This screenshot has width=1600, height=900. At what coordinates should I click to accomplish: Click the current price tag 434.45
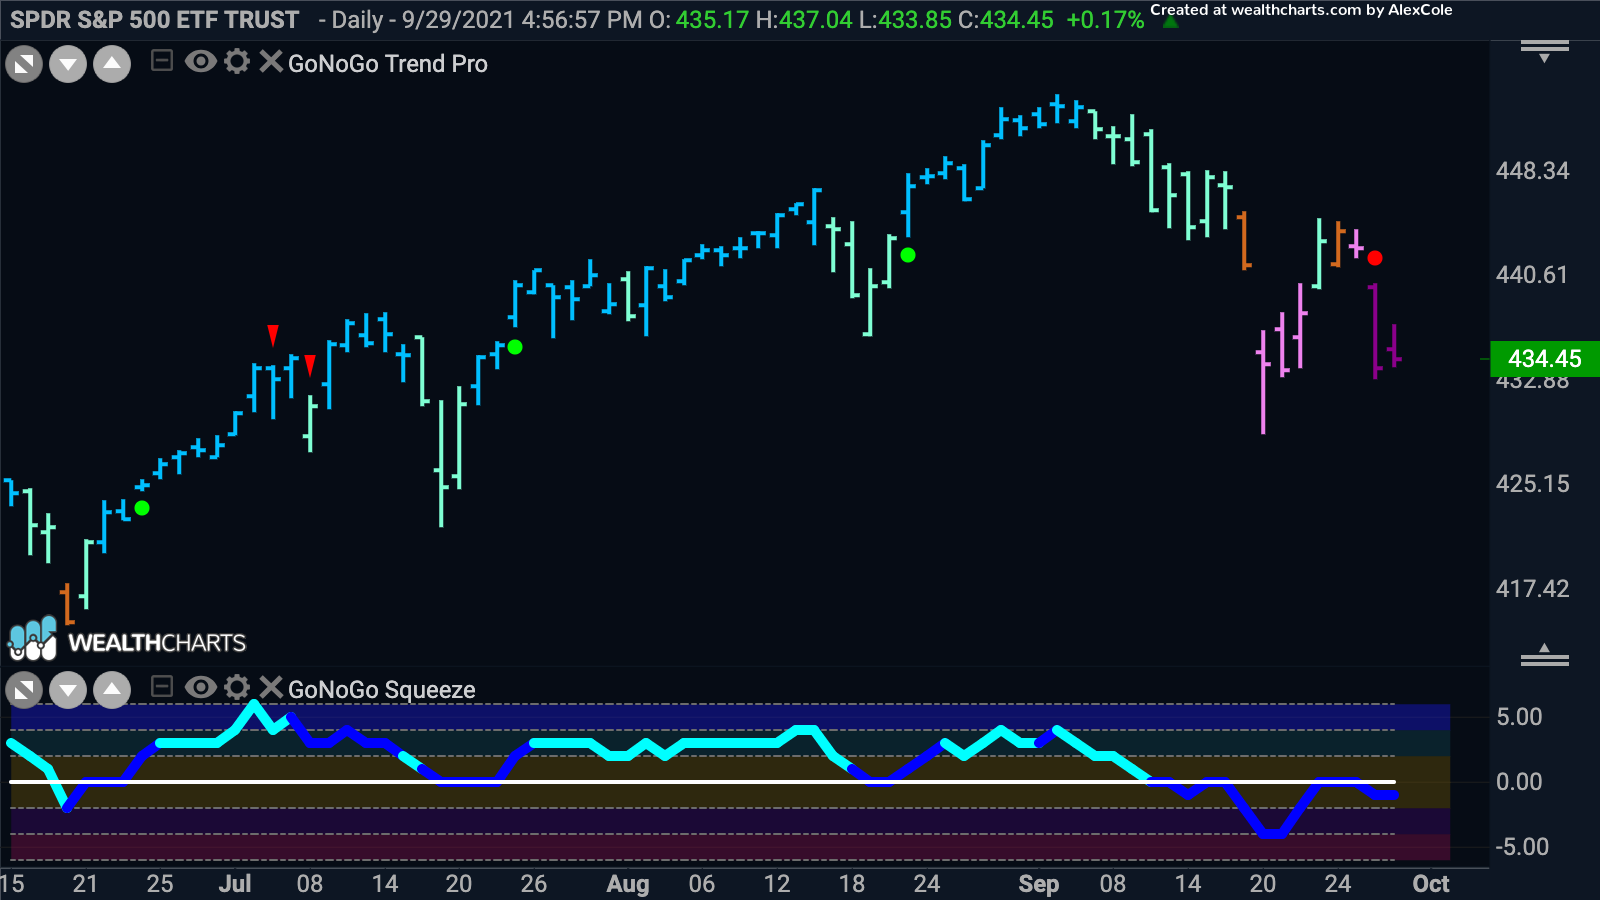[1545, 359]
